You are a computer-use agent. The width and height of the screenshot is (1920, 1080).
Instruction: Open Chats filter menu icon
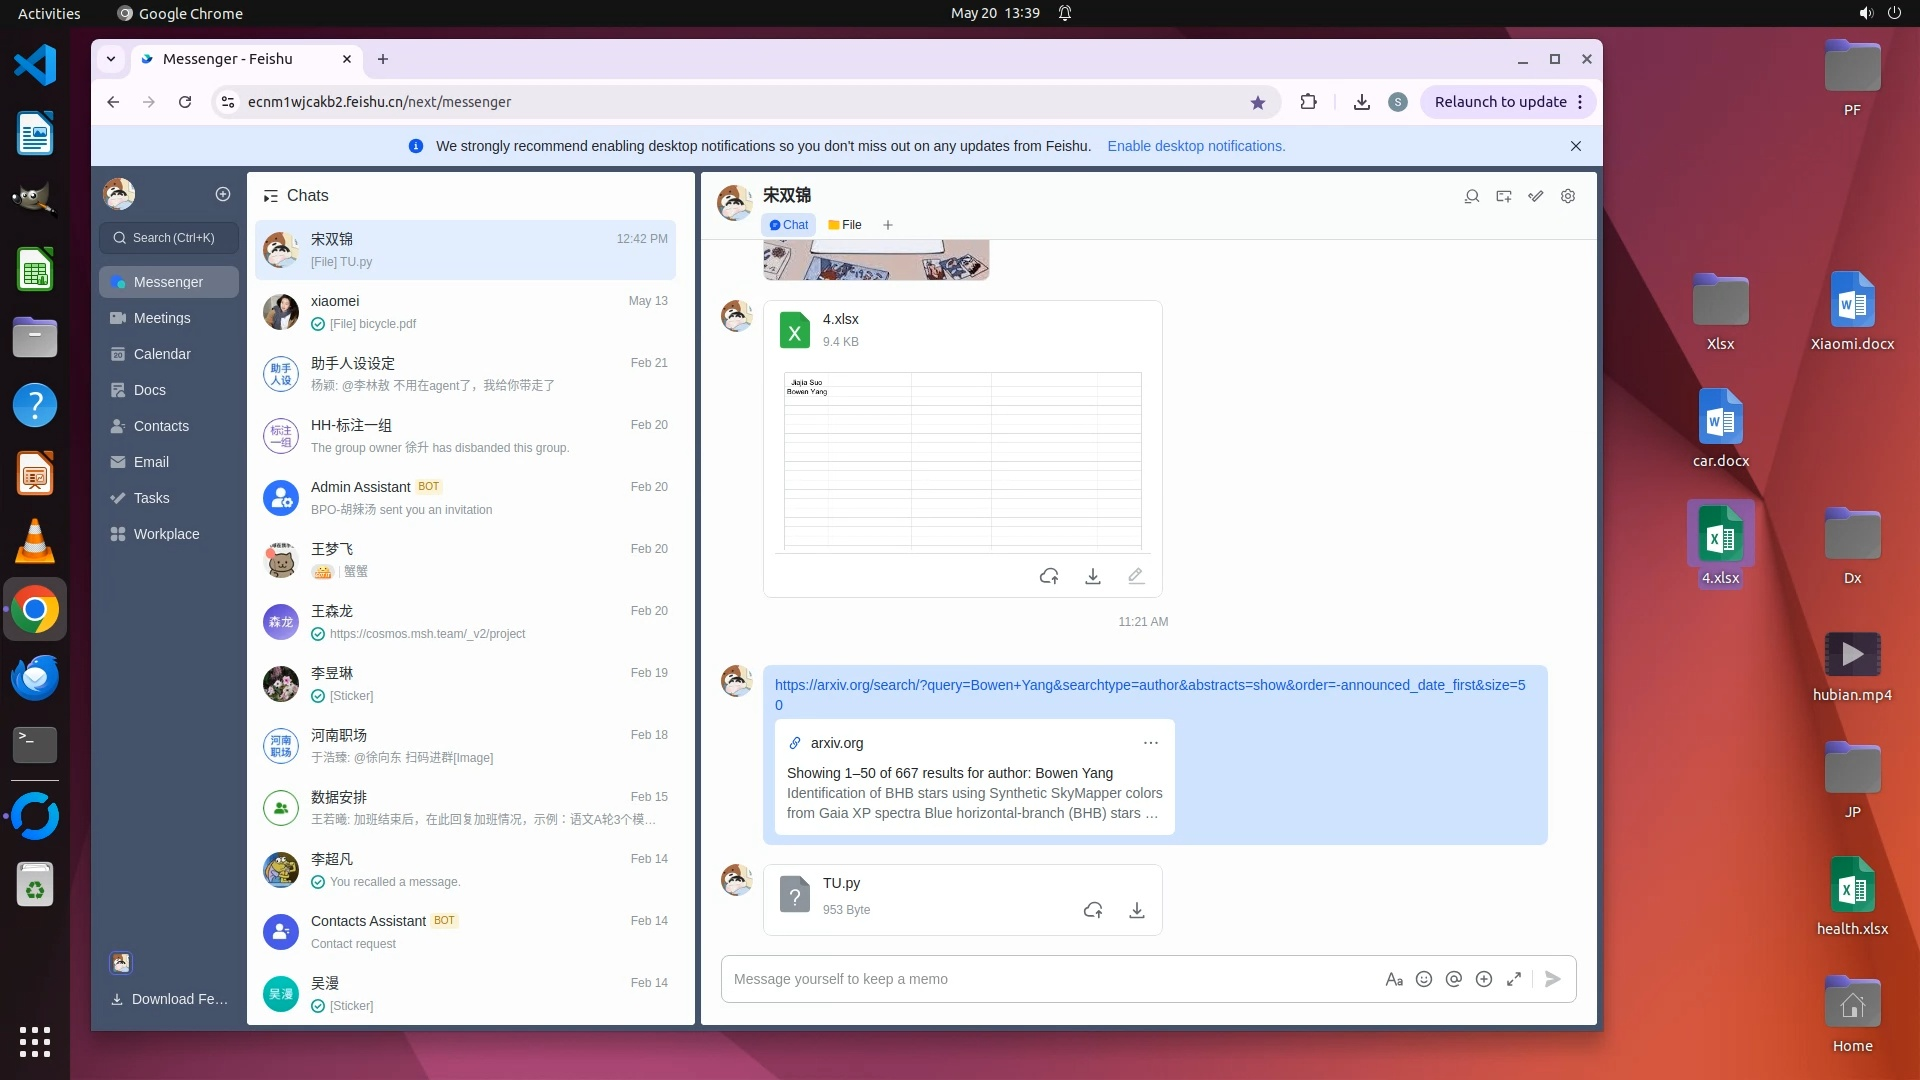(x=270, y=196)
